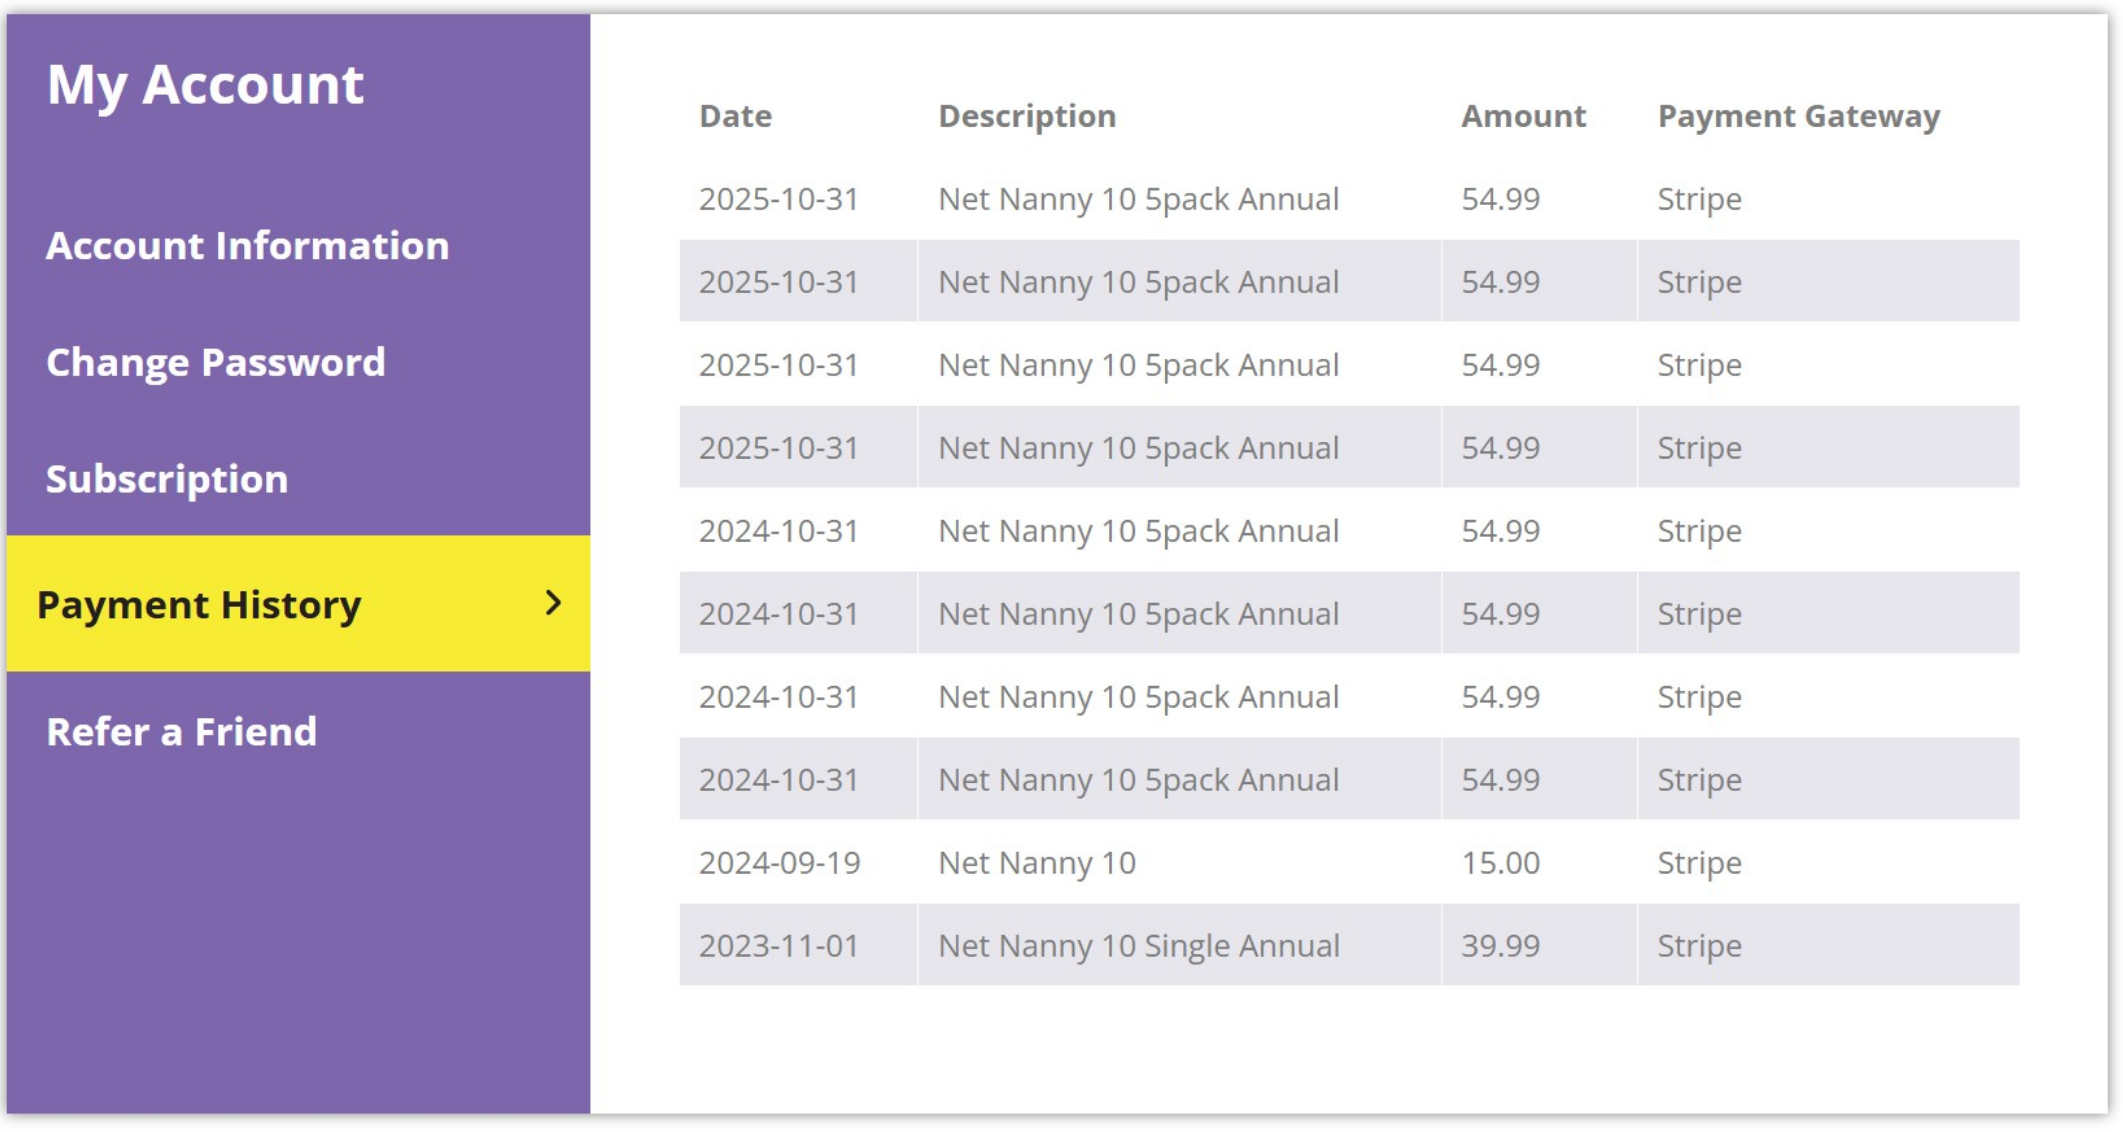Click the Net Nanny 10 5pack Annual description text

1139,199
